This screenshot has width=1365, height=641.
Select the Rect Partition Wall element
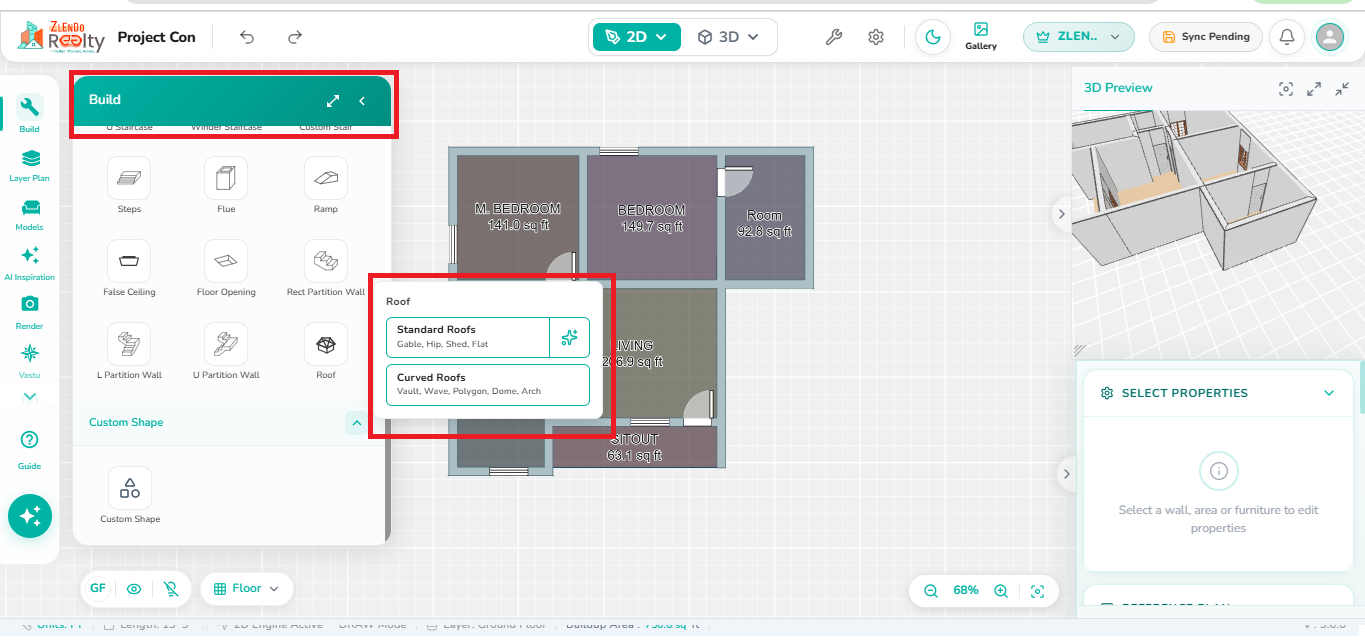[x=326, y=268]
